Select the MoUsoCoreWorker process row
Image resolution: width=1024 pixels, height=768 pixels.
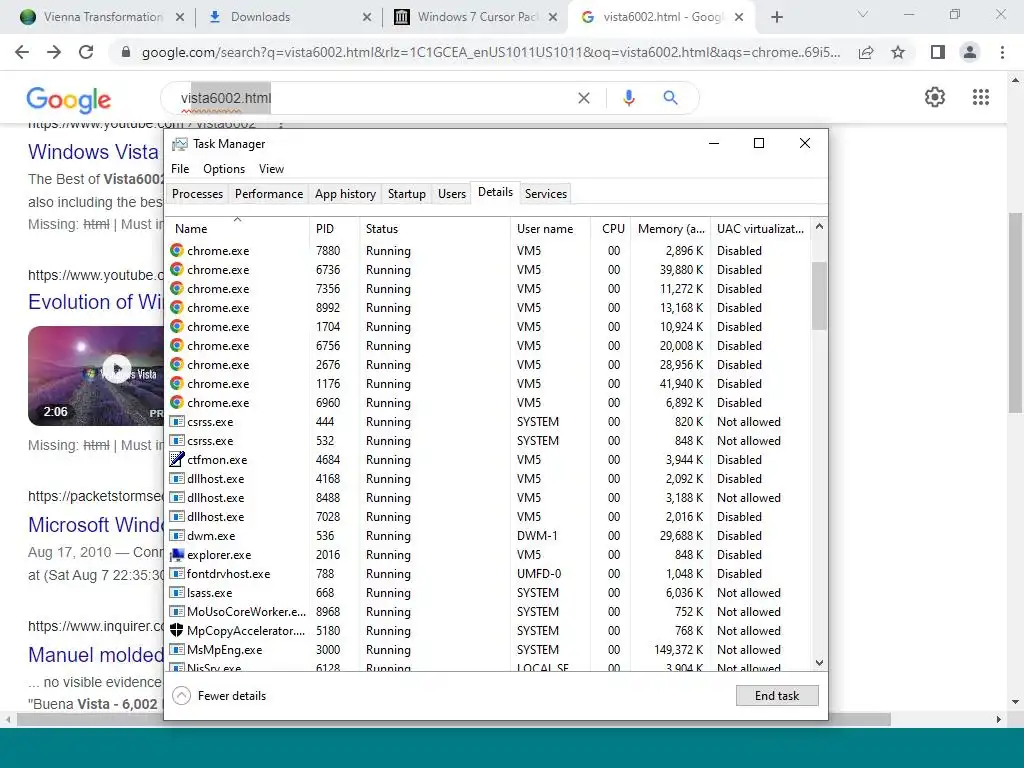488,611
